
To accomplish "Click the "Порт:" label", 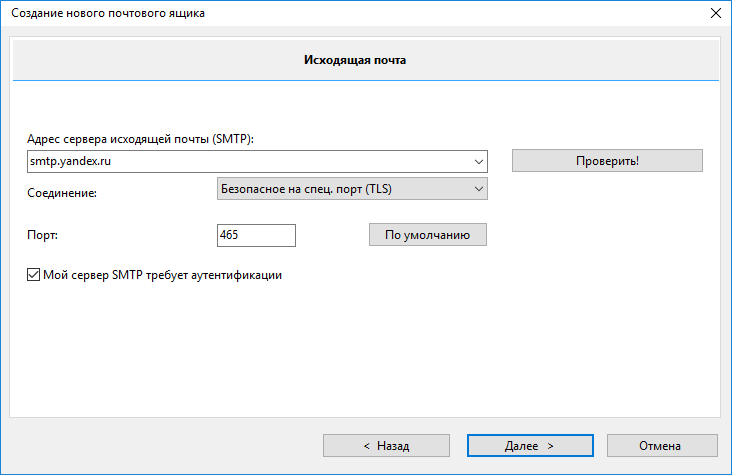I will point(43,235).
